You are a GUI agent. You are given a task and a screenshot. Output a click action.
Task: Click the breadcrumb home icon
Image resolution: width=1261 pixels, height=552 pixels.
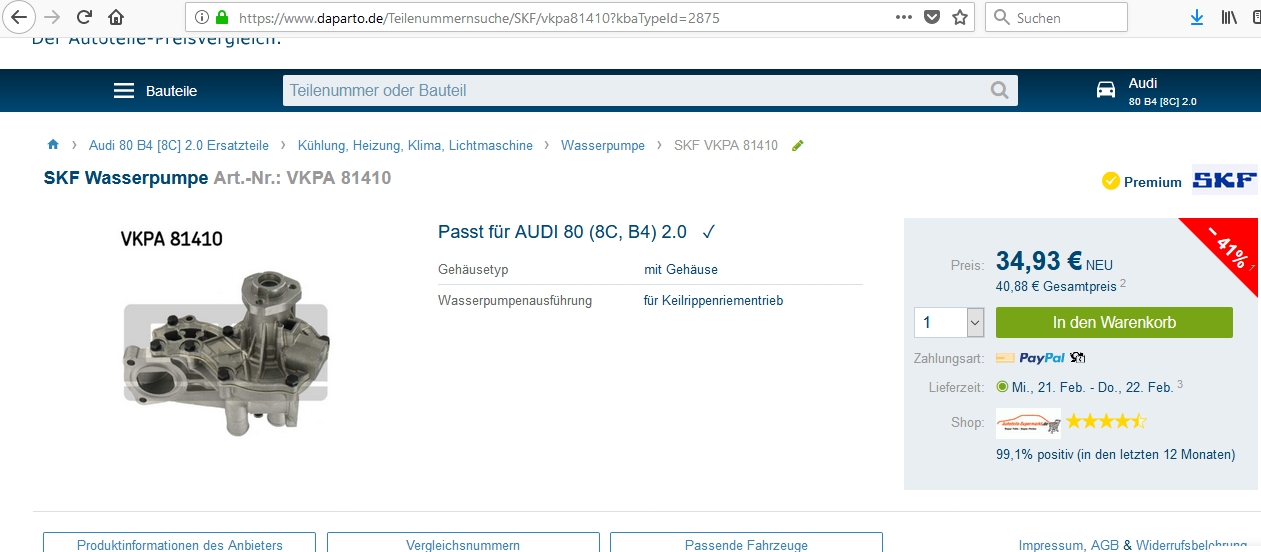pos(53,145)
